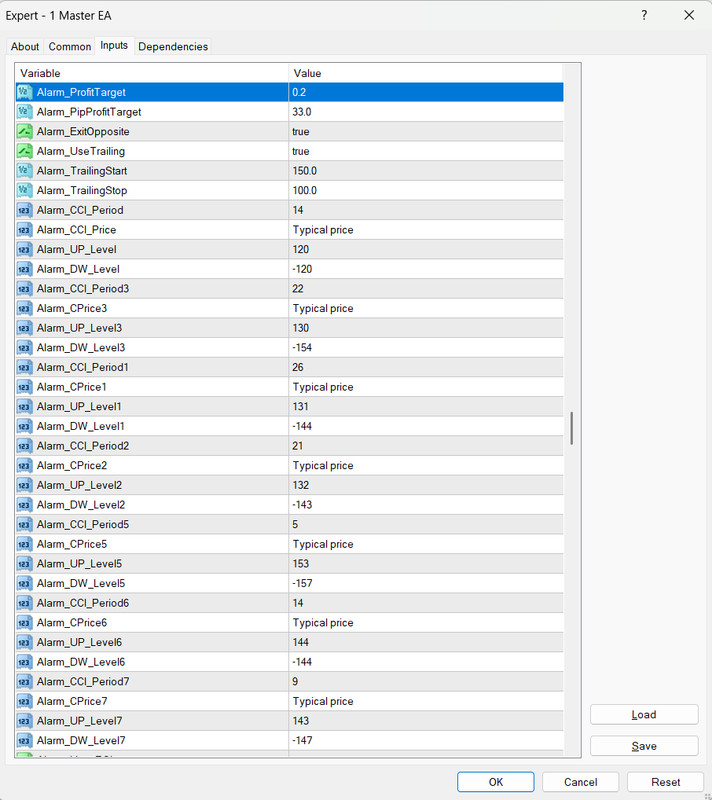This screenshot has height=800, width=712.
Task: Click the icon beside Alarm_DW_Level1
Action: pos(24,426)
